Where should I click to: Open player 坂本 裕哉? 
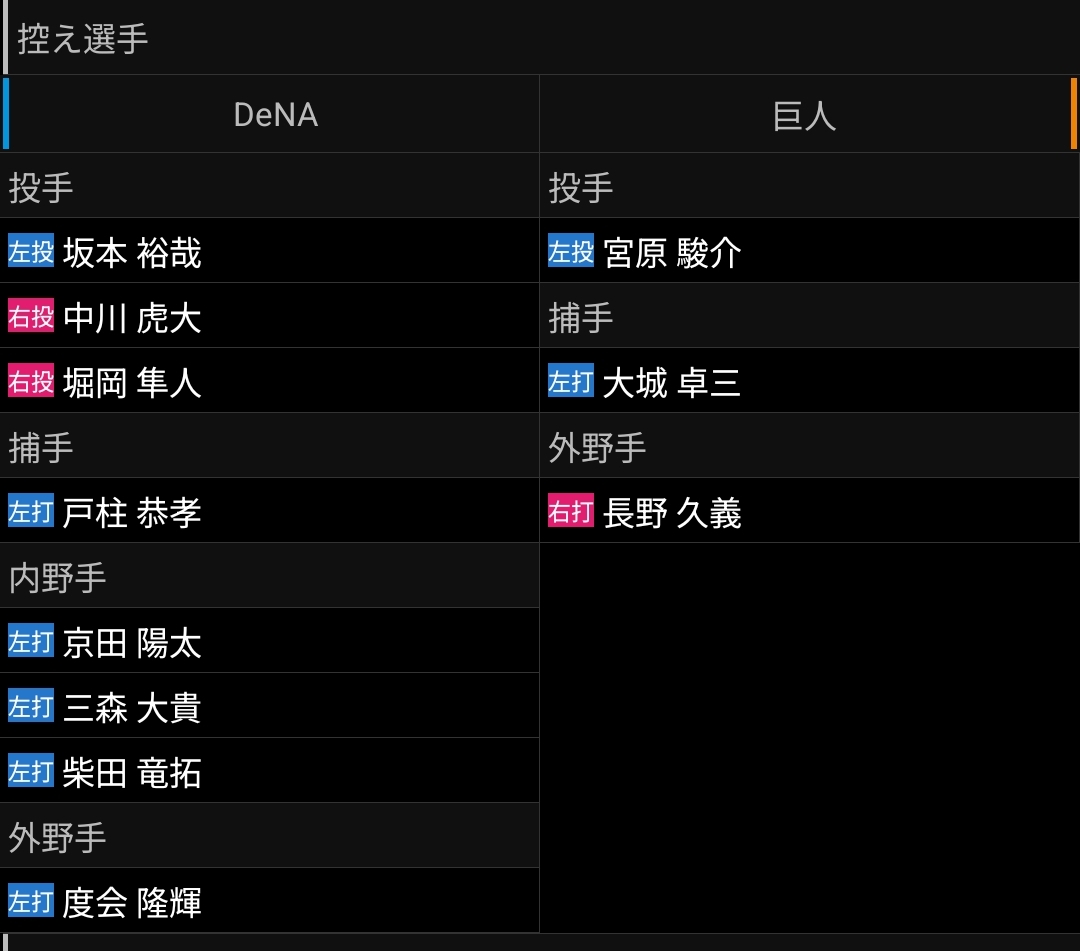132,252
